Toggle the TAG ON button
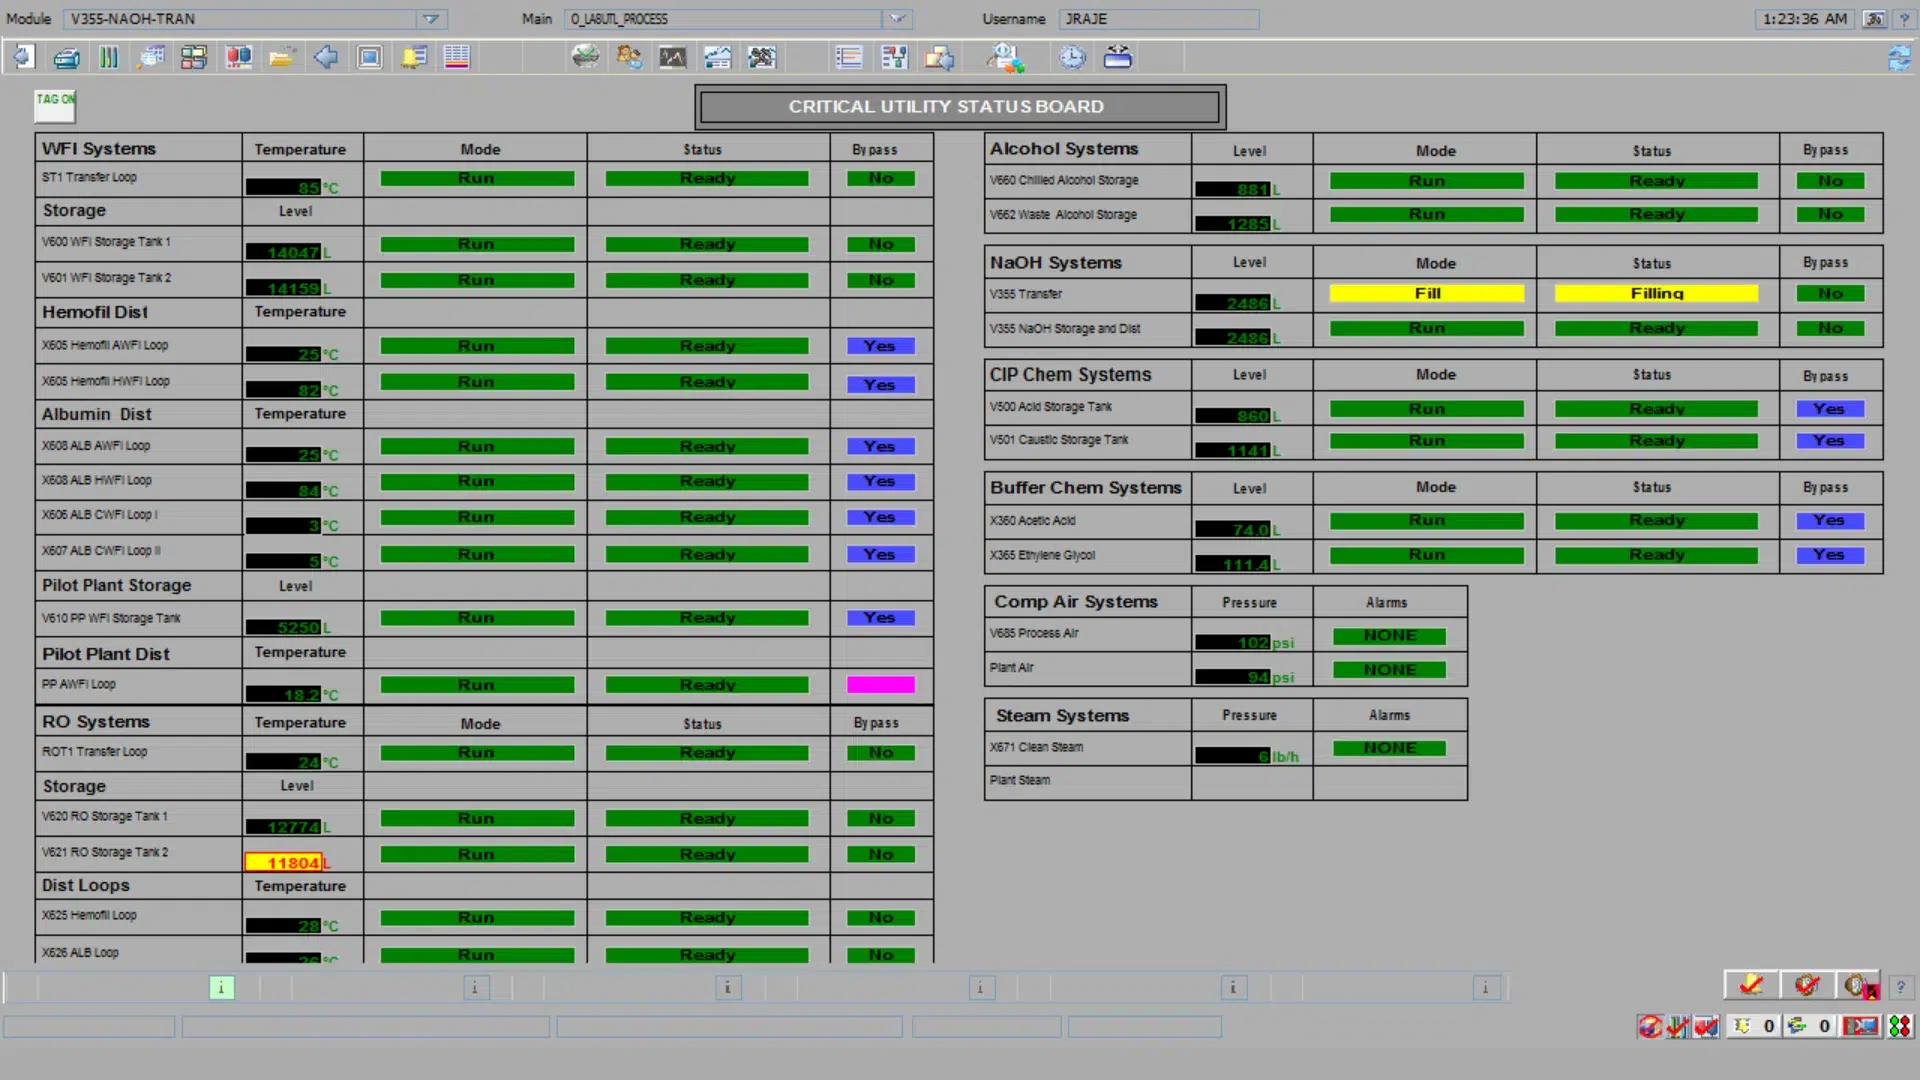Screen dimensions: 1920x1080 point(55,105)
